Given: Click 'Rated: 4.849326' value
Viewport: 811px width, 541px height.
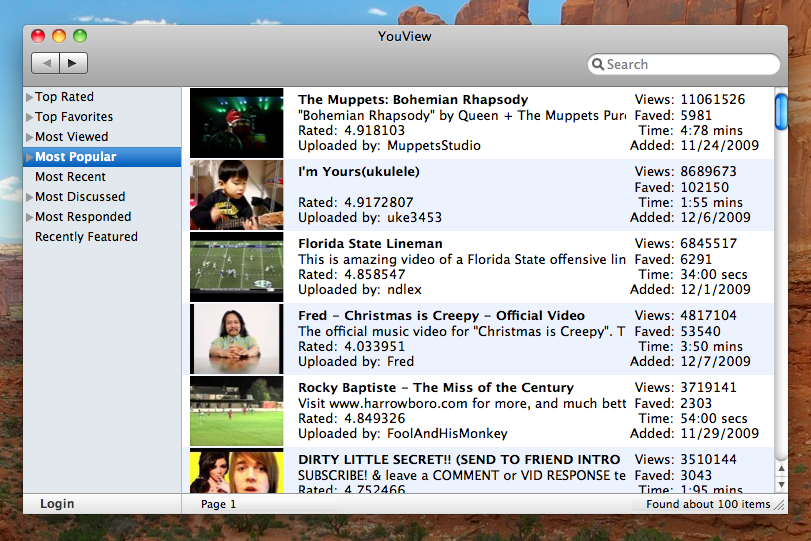Looking at the screenshot, I should [x=352, y=418].
